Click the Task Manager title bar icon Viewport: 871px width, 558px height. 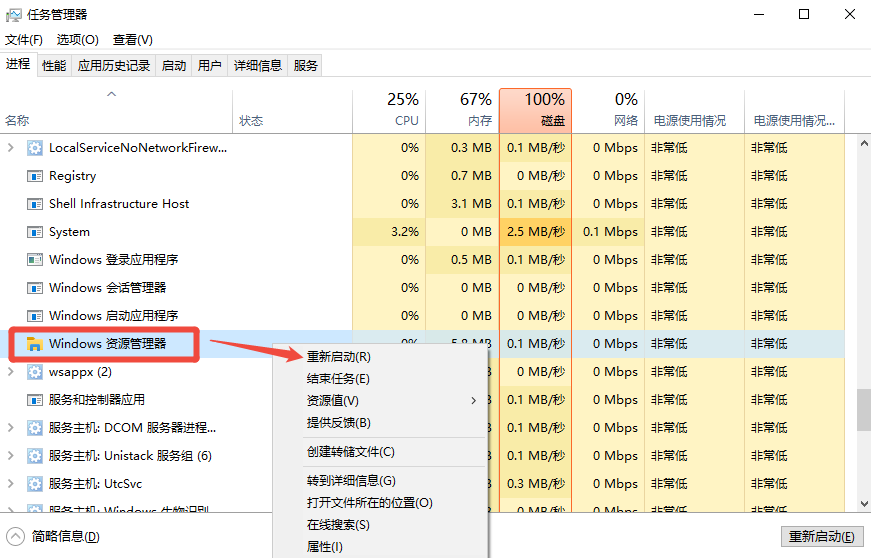tap(13, 15)
